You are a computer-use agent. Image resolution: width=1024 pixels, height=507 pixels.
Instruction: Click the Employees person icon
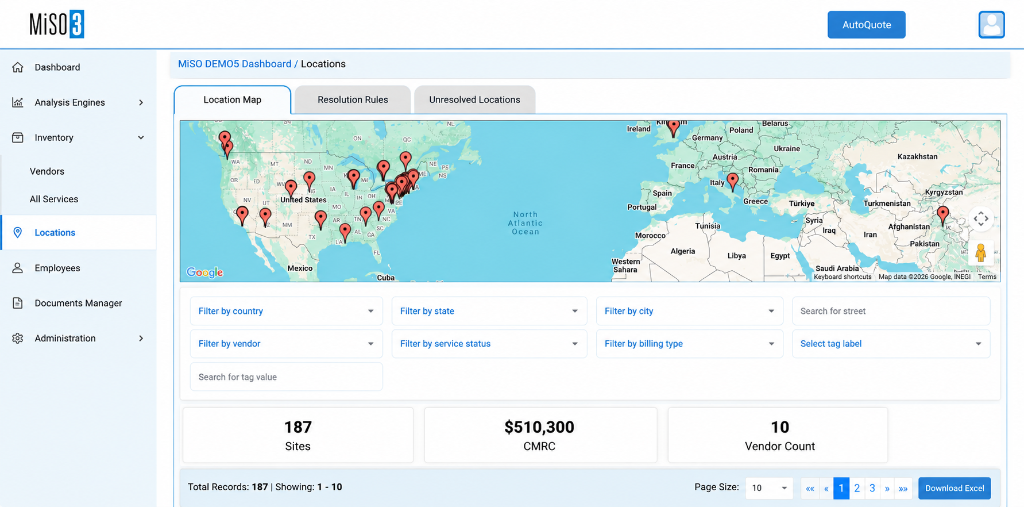(x=18, y=268)
